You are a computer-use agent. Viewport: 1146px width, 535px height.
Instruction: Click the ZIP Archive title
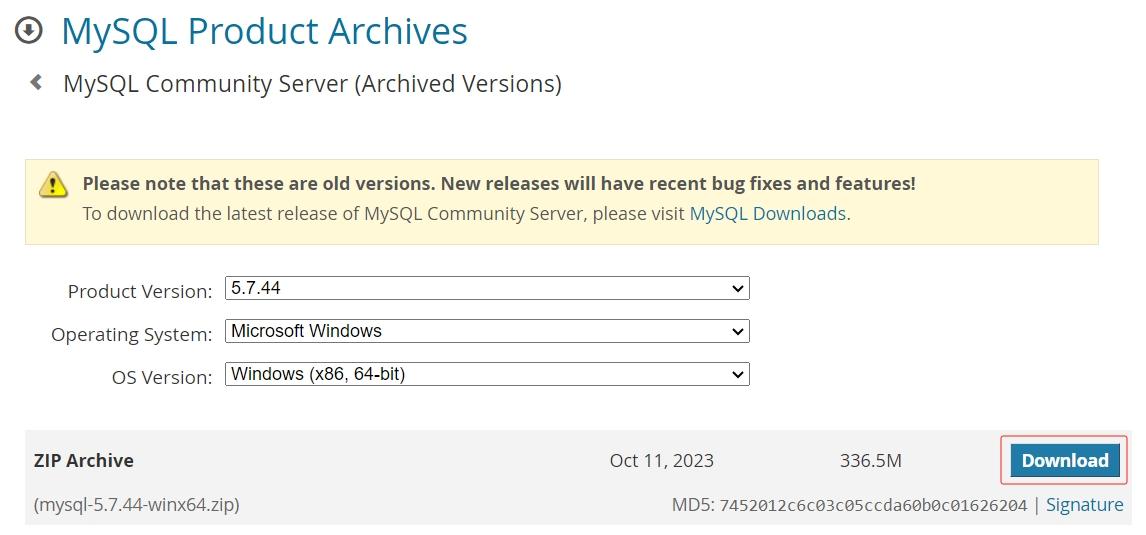tap(84, 461)
